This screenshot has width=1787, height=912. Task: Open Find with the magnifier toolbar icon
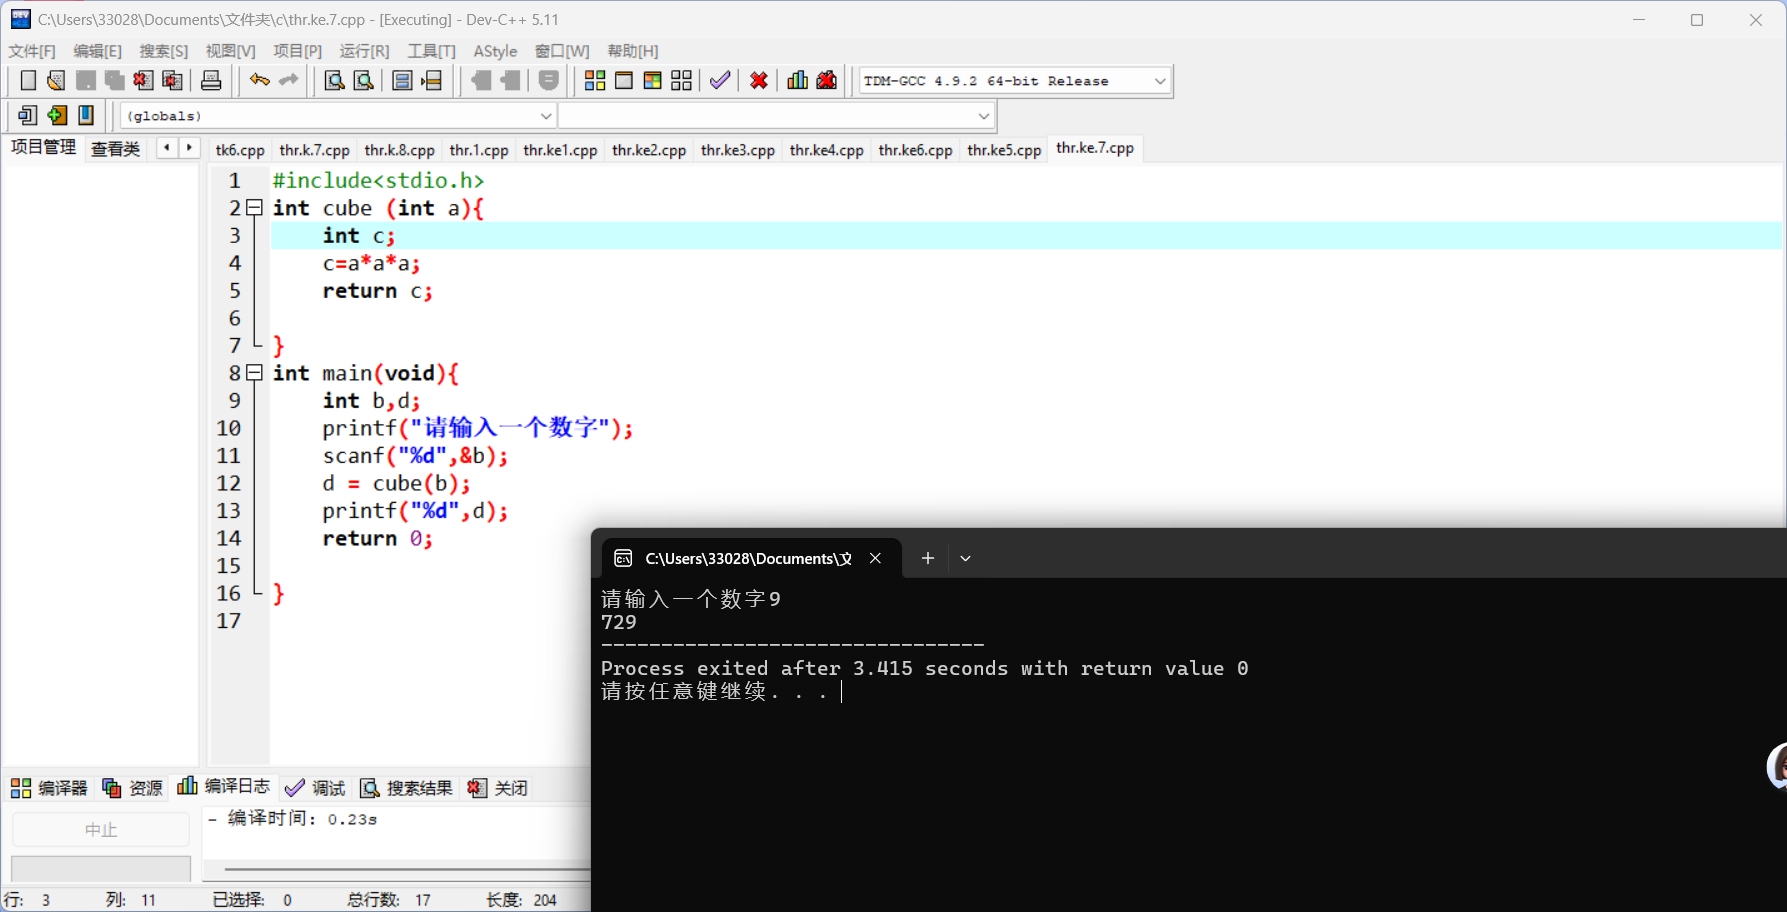coord(335,81)
